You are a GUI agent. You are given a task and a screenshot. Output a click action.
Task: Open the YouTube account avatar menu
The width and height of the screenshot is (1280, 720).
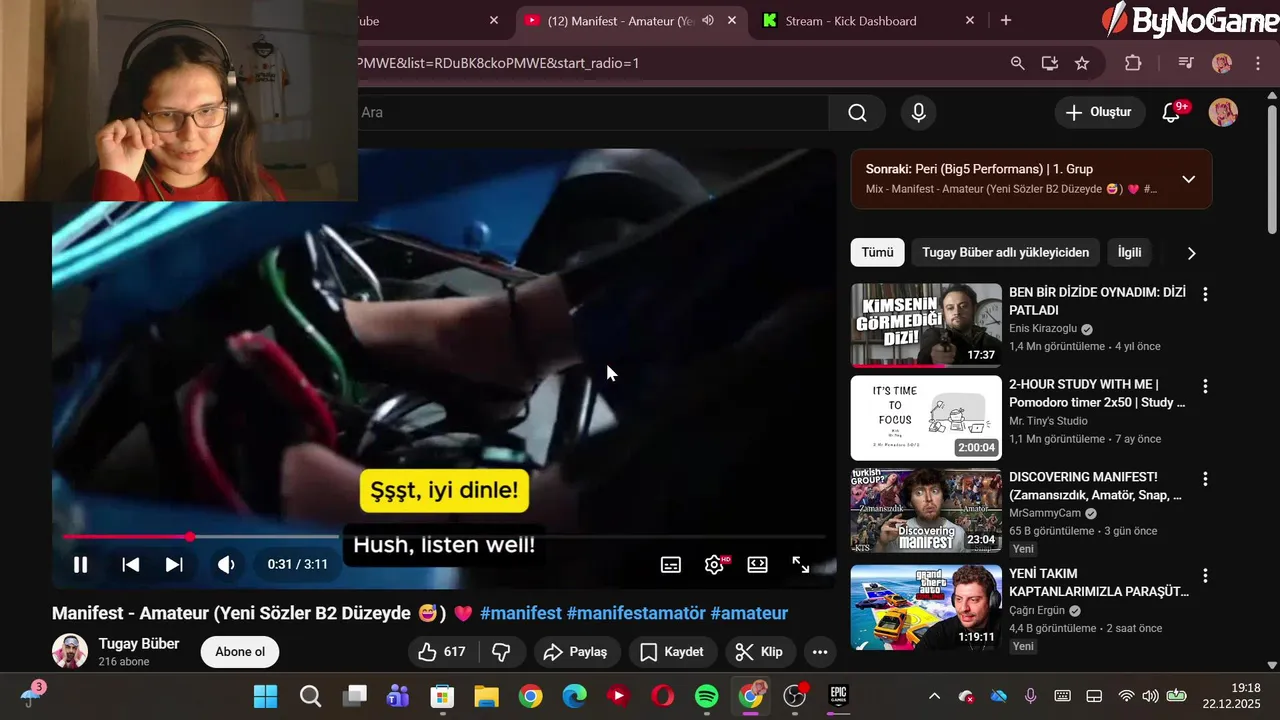point(1223,112)
